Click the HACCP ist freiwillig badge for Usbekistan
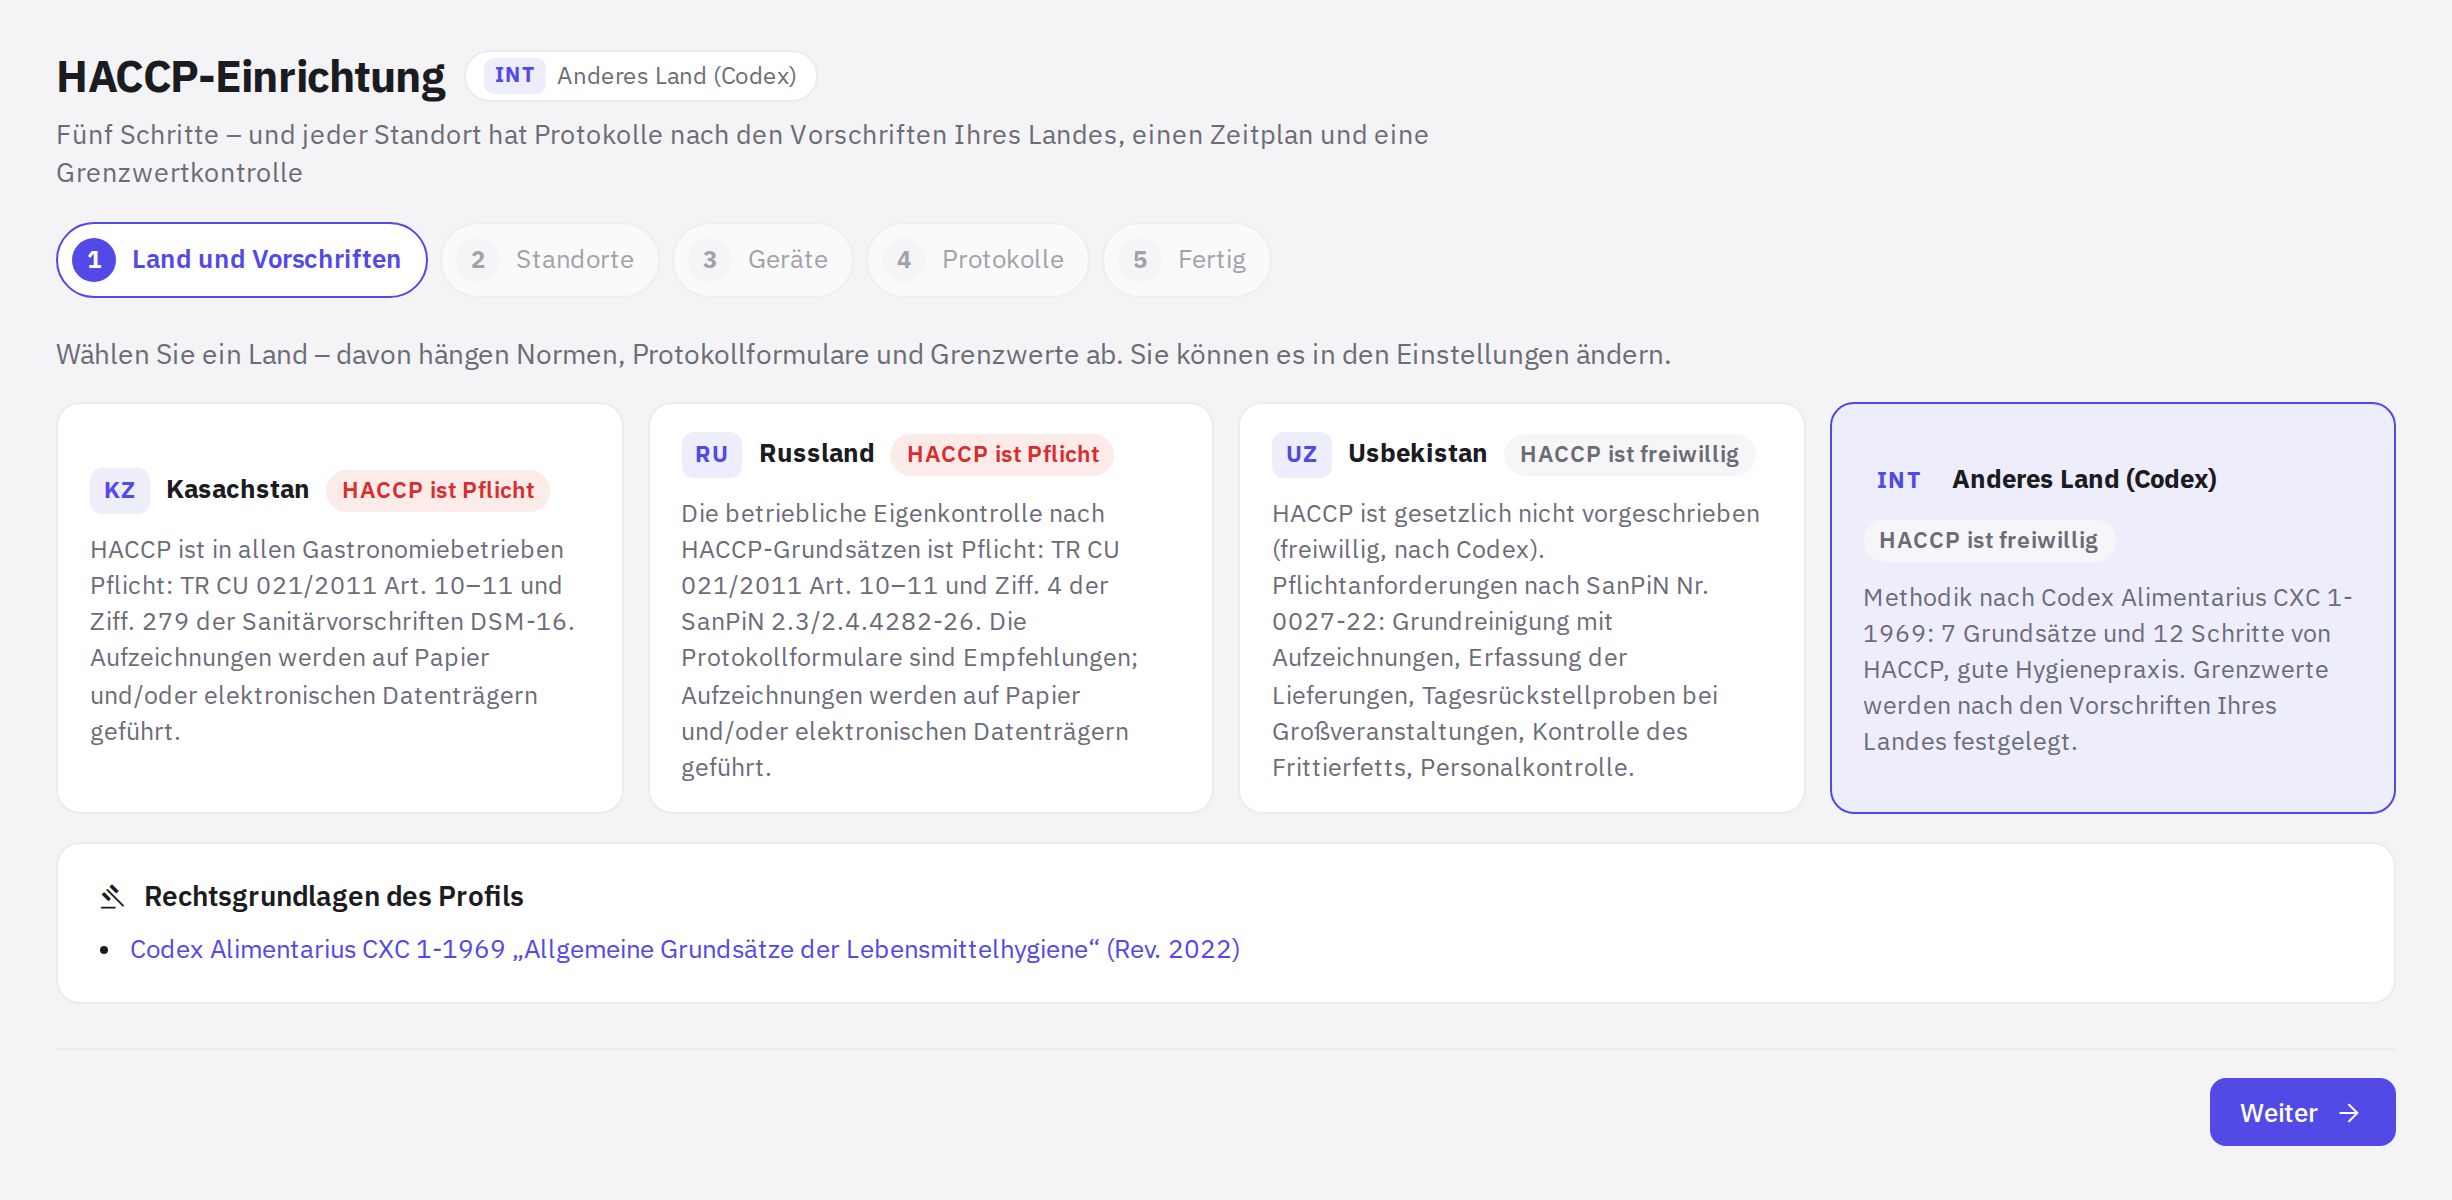 [1629, 454]
